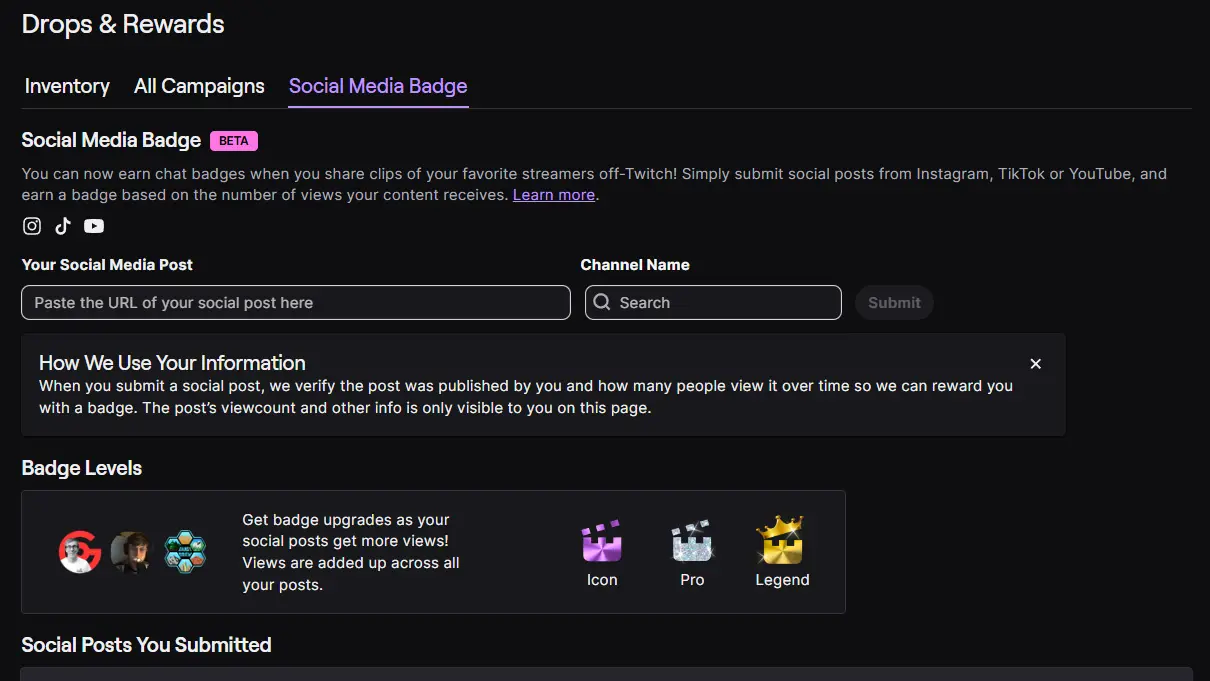Dismiss the How We Use Your Information notice
Viewport: 1210px width, 681px height.
tap(1035, 363)
